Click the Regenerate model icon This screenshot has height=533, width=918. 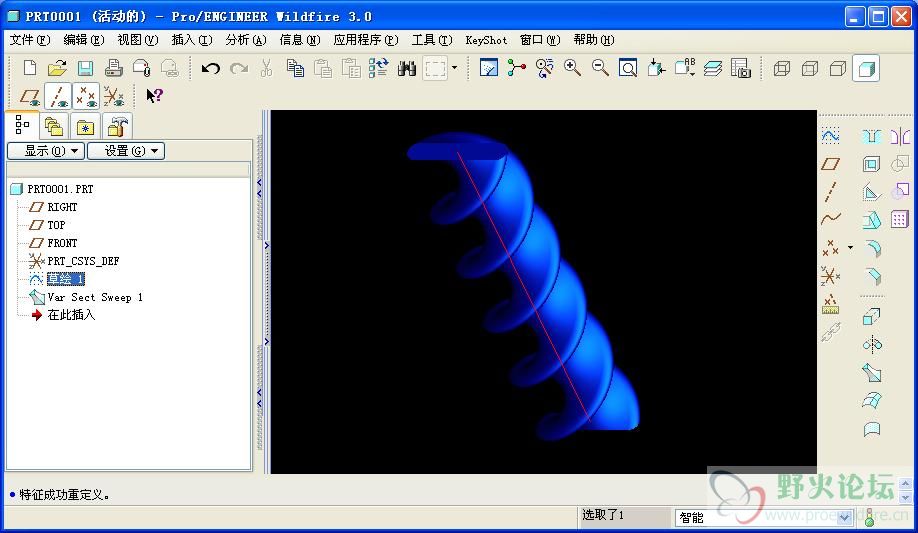(379, 69)
